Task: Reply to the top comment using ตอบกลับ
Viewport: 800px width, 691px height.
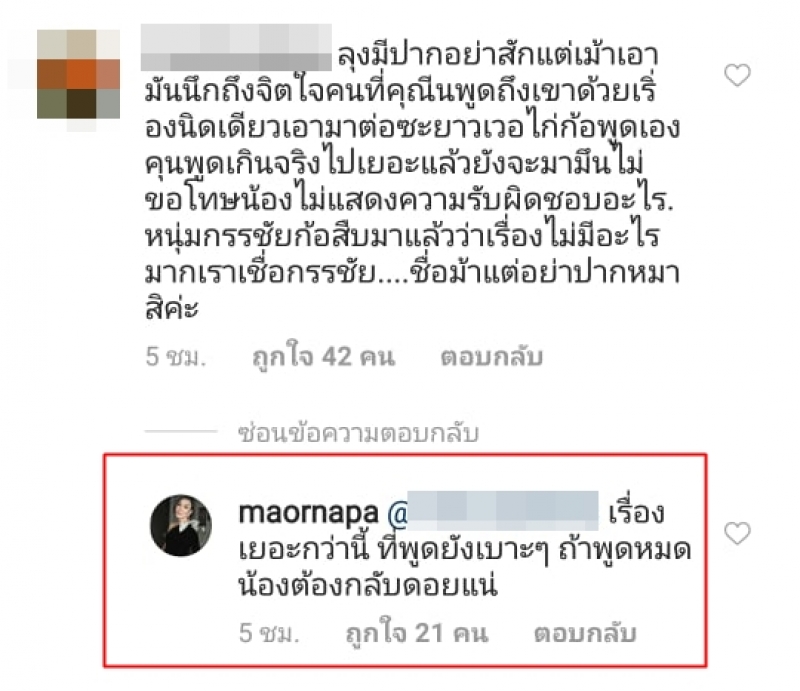Action: (x=492, y=357)
